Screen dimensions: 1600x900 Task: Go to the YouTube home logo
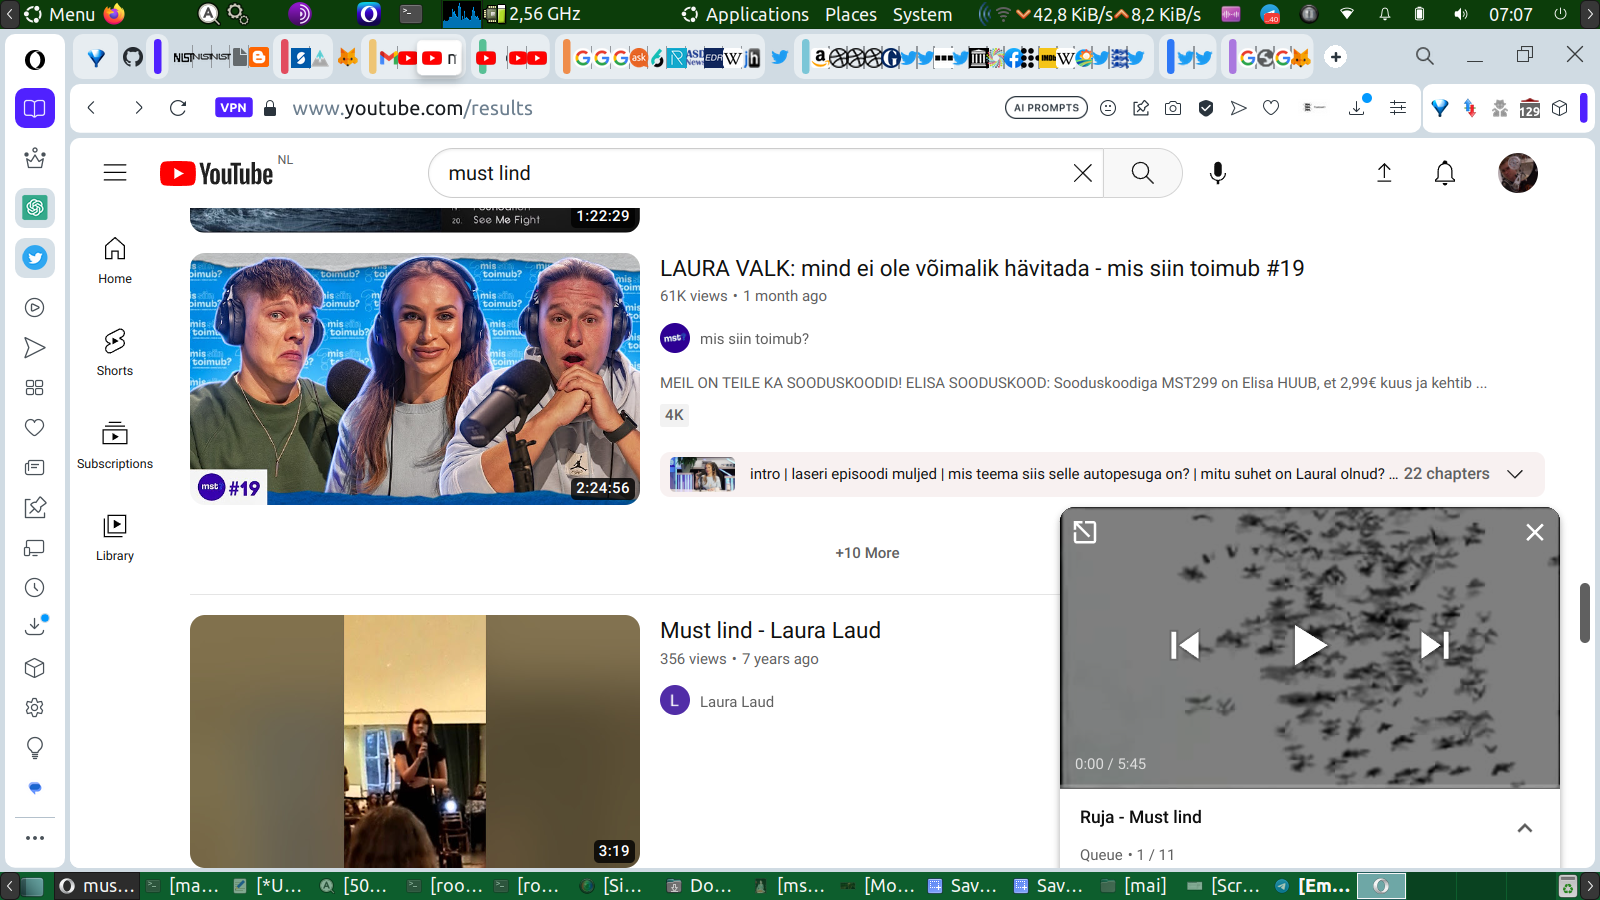(216, 174)
